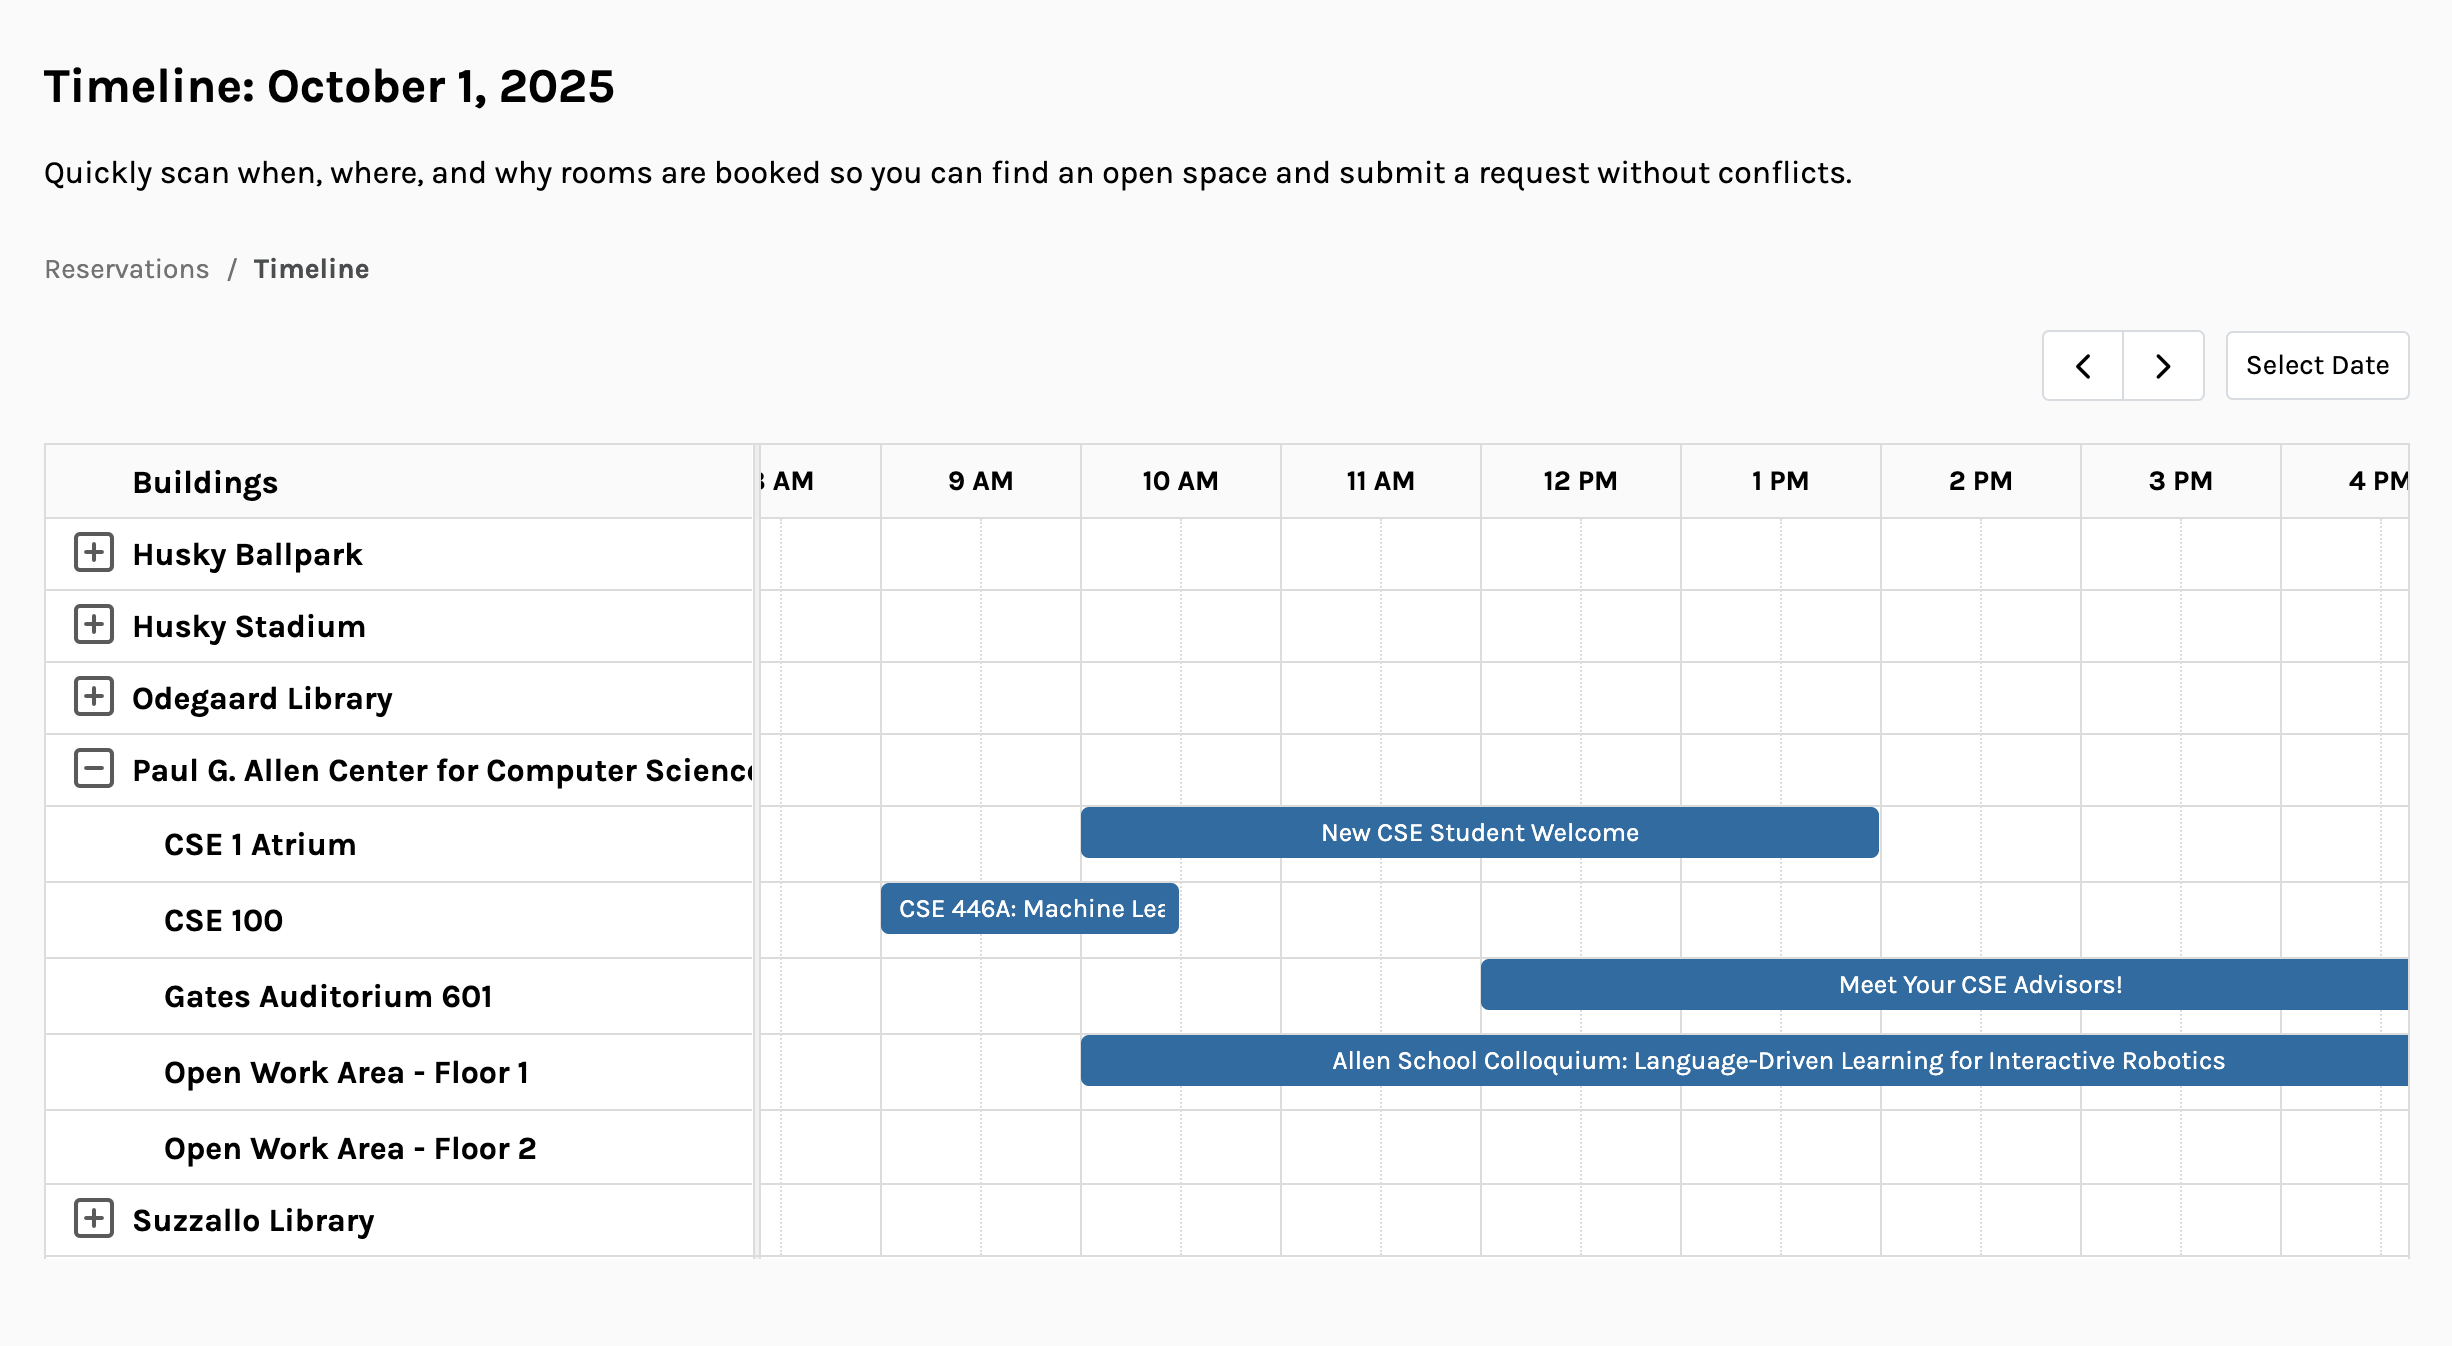The image size is (2452, 1346).
Task: Open the New CSE Student Welcome event
Action: tap(1479, 833)
